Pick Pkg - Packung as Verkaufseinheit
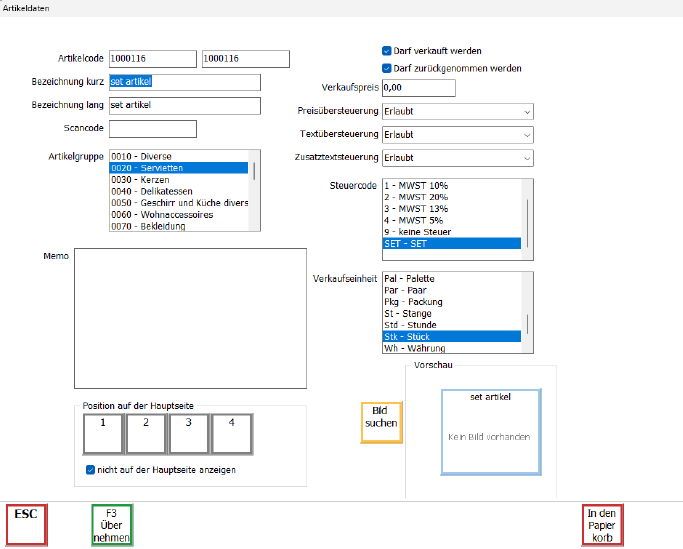 pyautogui.click(x=413, y=302)
